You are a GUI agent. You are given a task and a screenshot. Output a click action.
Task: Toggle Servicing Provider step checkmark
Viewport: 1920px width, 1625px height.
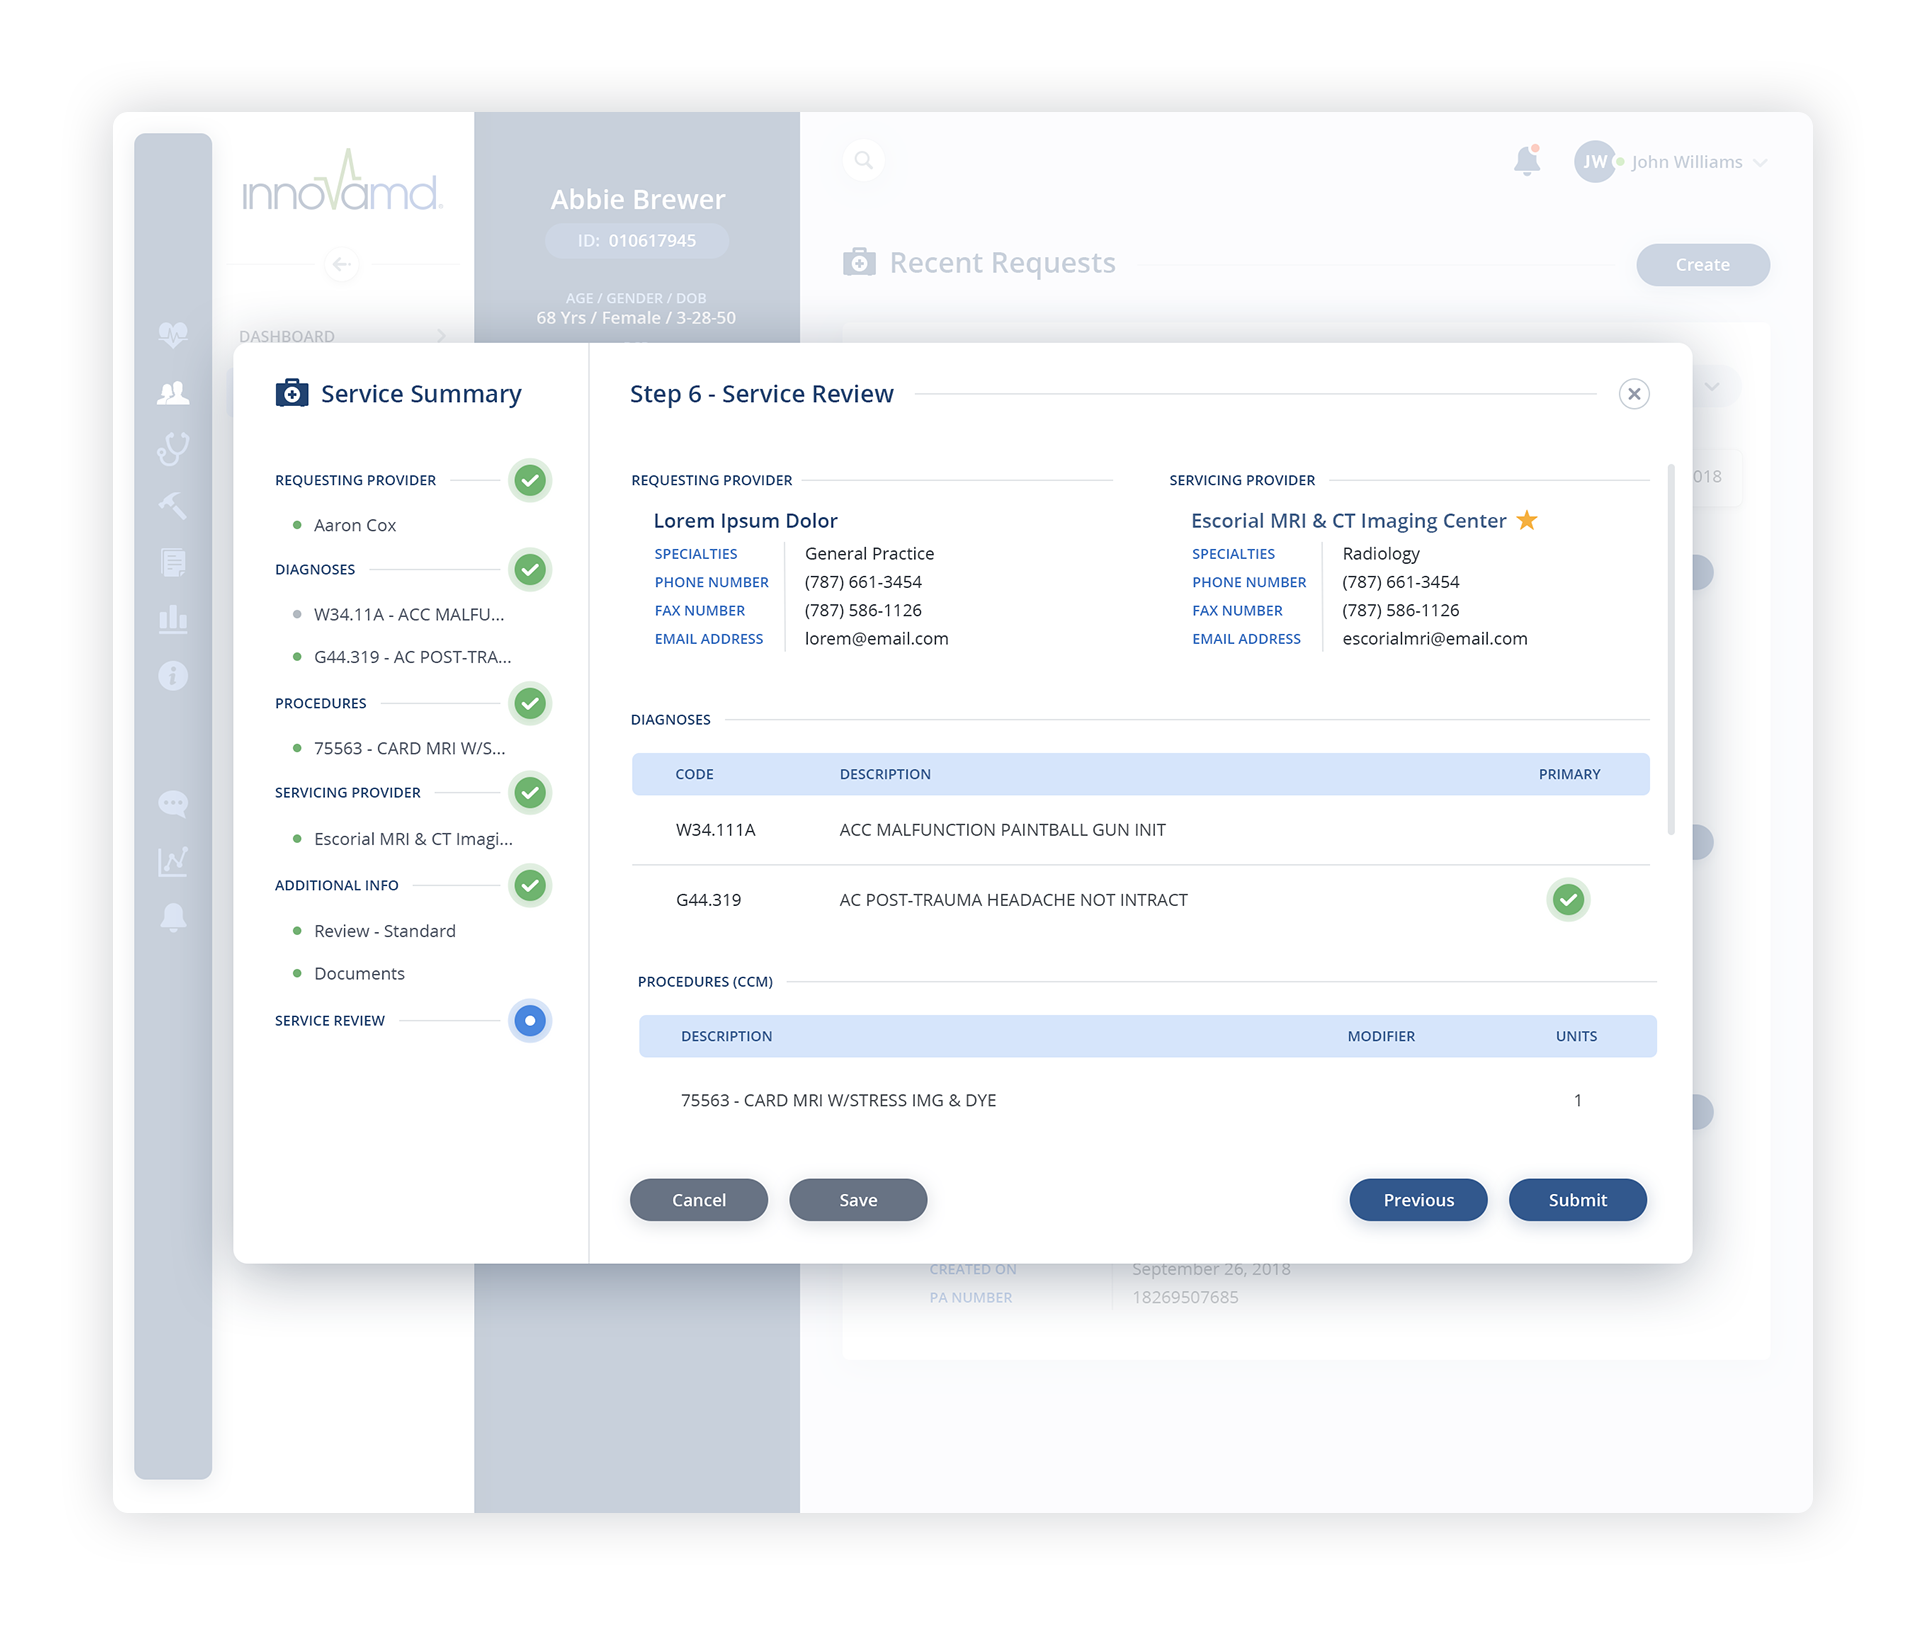point(530,792)
